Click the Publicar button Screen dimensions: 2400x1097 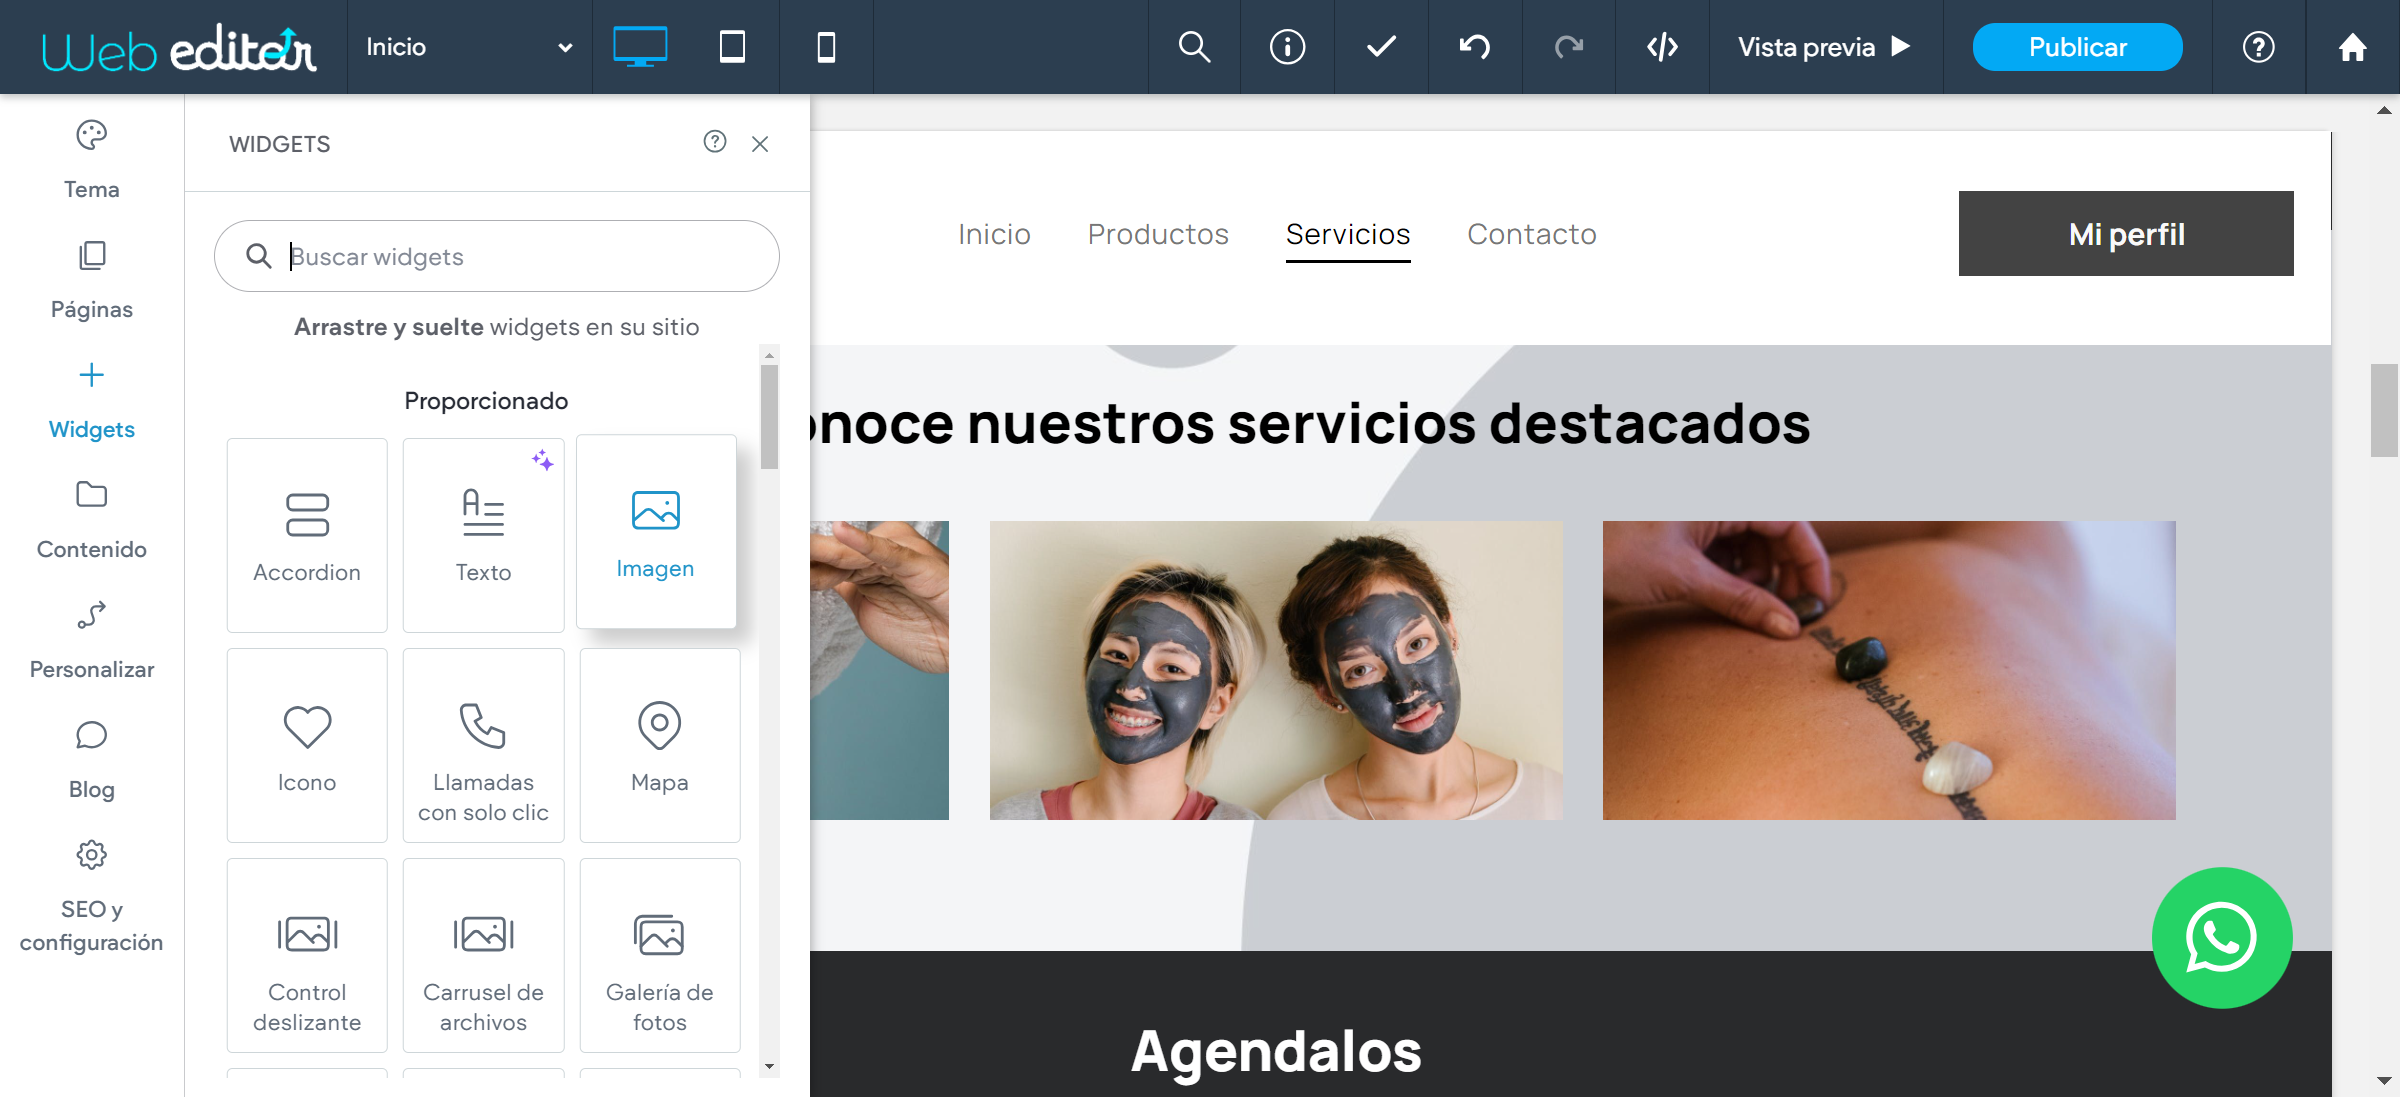2077,47
